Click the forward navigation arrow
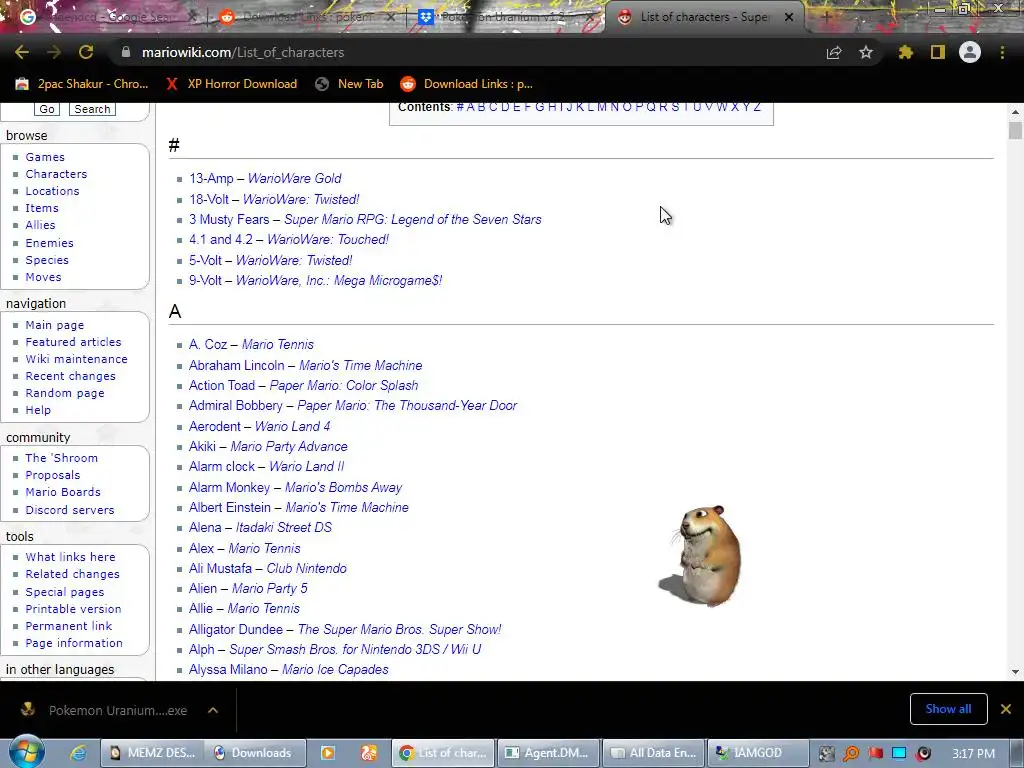The height and width of the screenshot is (768, 1024). [54, 52]
